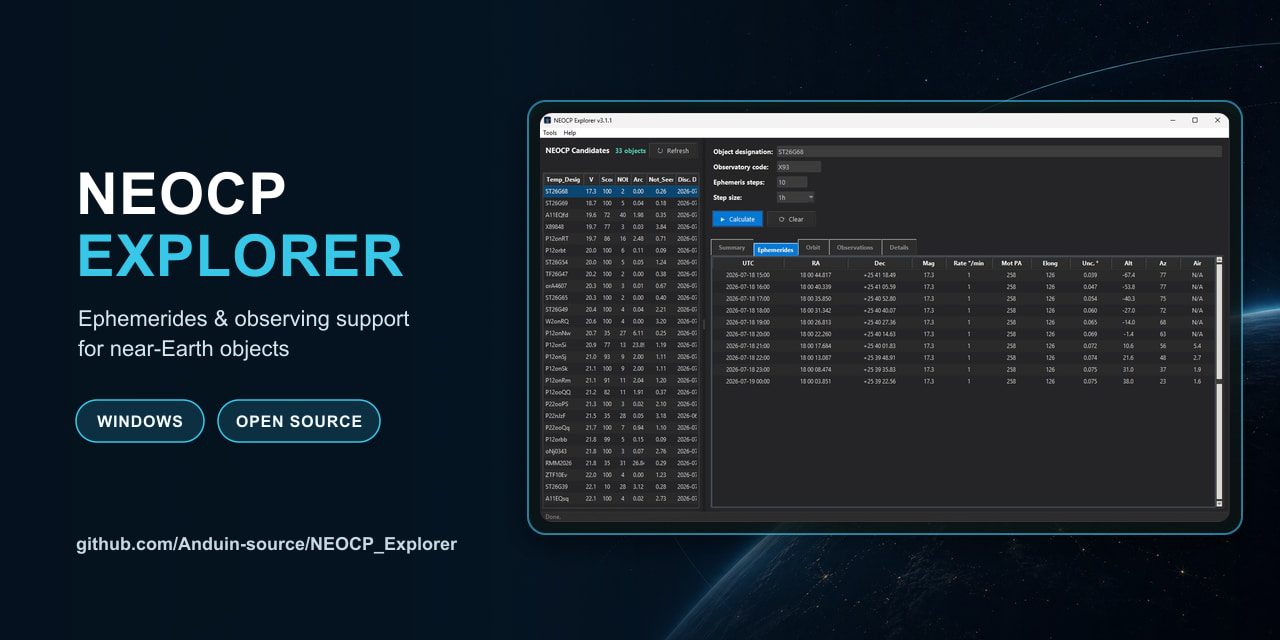
Task: Select candidate TF26G47 row
Action: click(621, 273)
